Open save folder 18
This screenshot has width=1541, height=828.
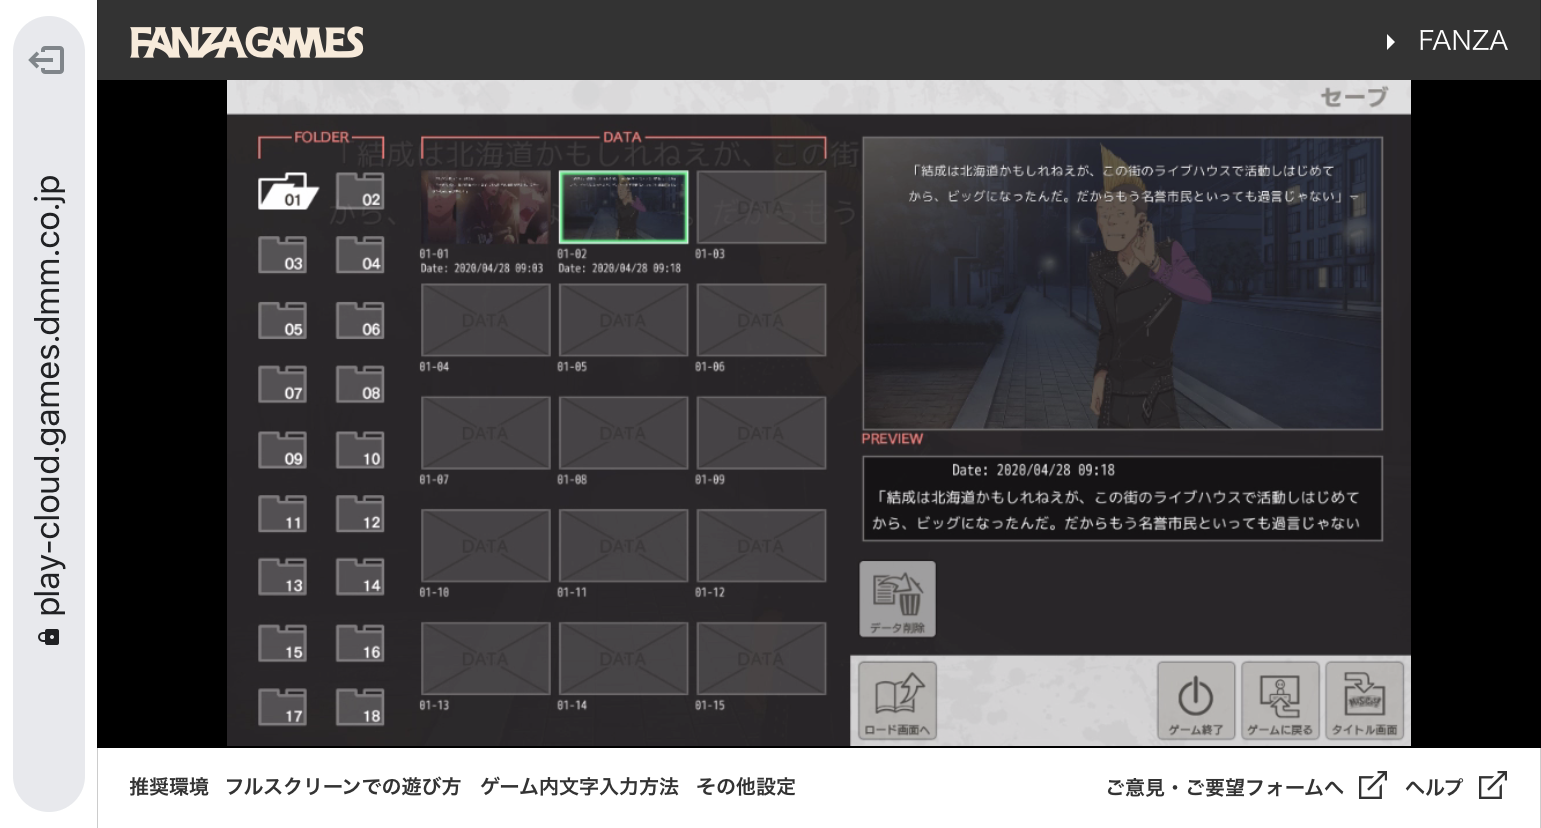coord(360,707)
